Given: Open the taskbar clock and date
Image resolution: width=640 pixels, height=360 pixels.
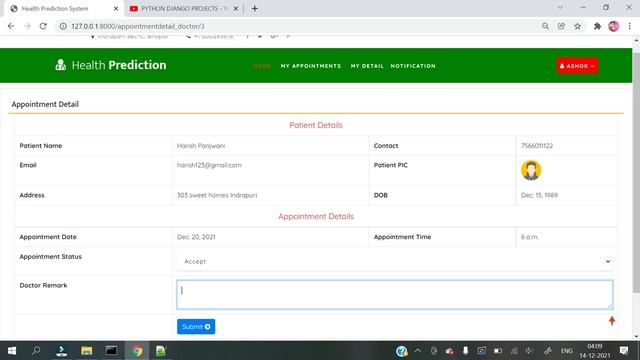Looking at the screenshot, I should [595, 351].
